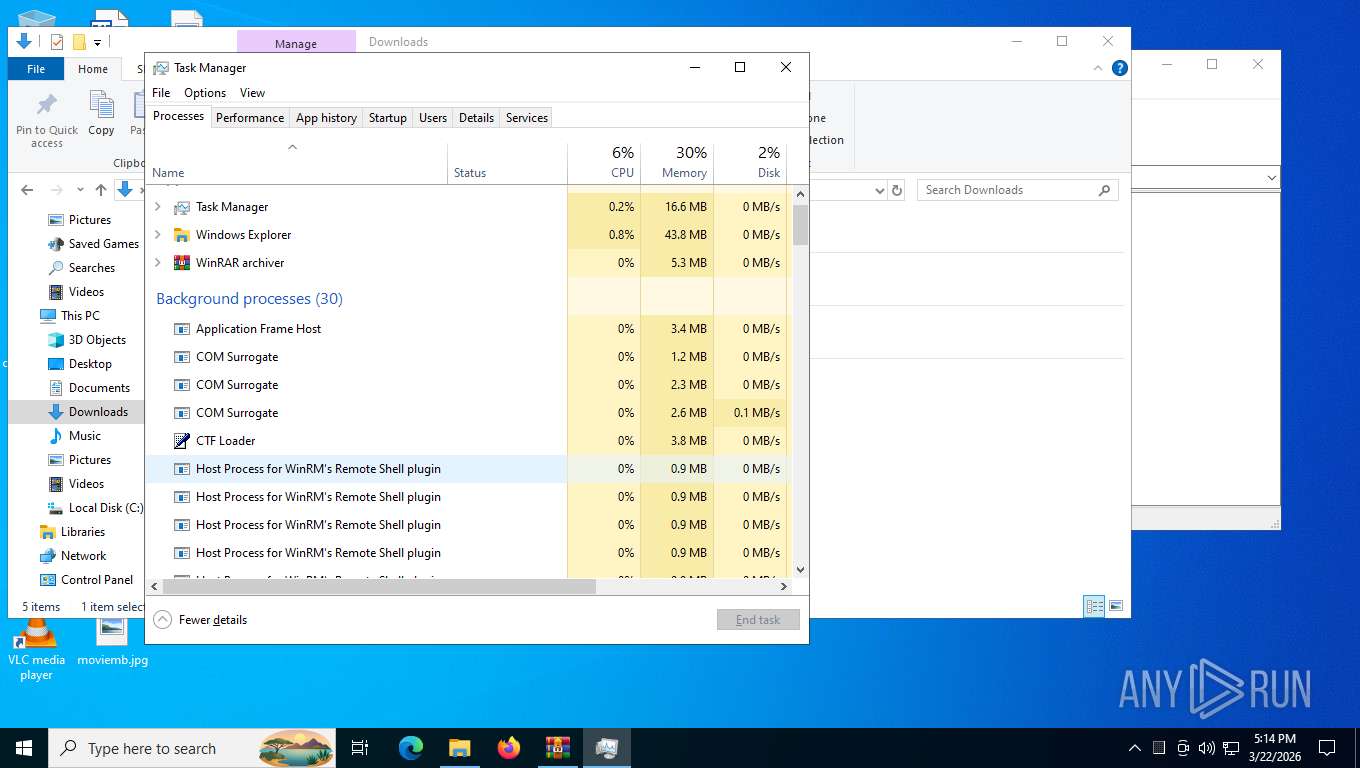The height and width of the screenshot is (768, 1360).
Task: Sort processes by Status column
Action: (x=507, y=164)
